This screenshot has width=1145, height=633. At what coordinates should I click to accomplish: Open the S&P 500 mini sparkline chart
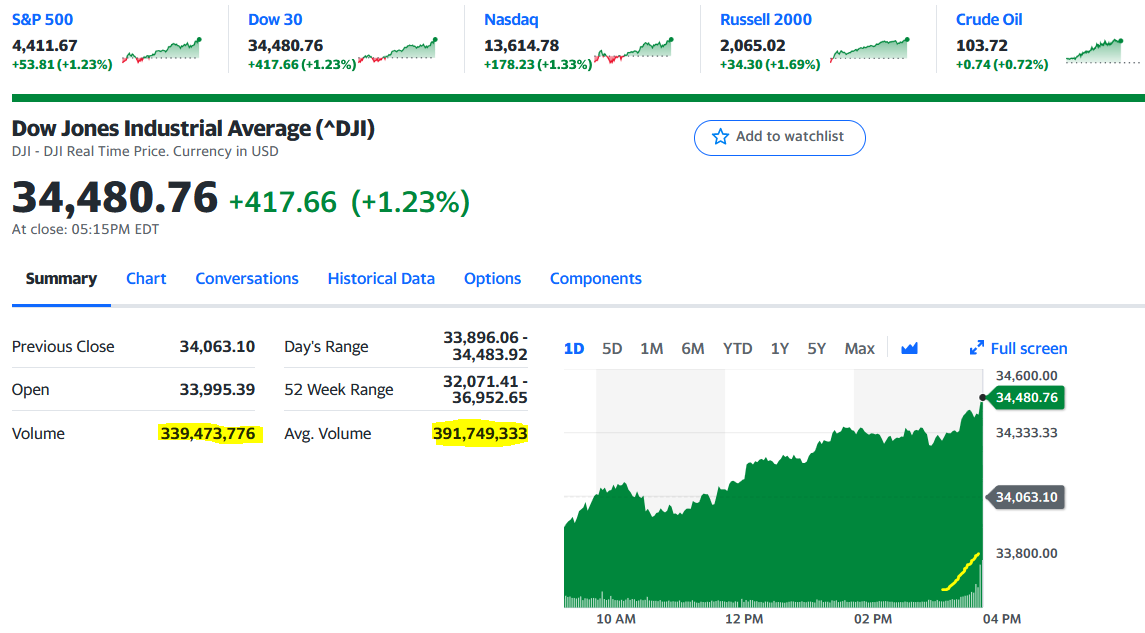click(161, 50)
